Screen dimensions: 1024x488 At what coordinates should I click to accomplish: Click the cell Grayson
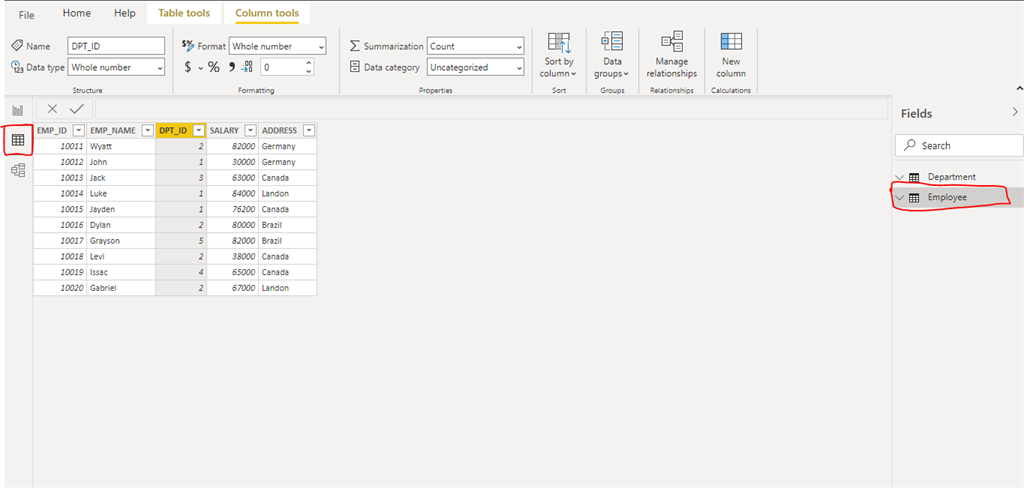pyautogui.click(x=121, y=240)
